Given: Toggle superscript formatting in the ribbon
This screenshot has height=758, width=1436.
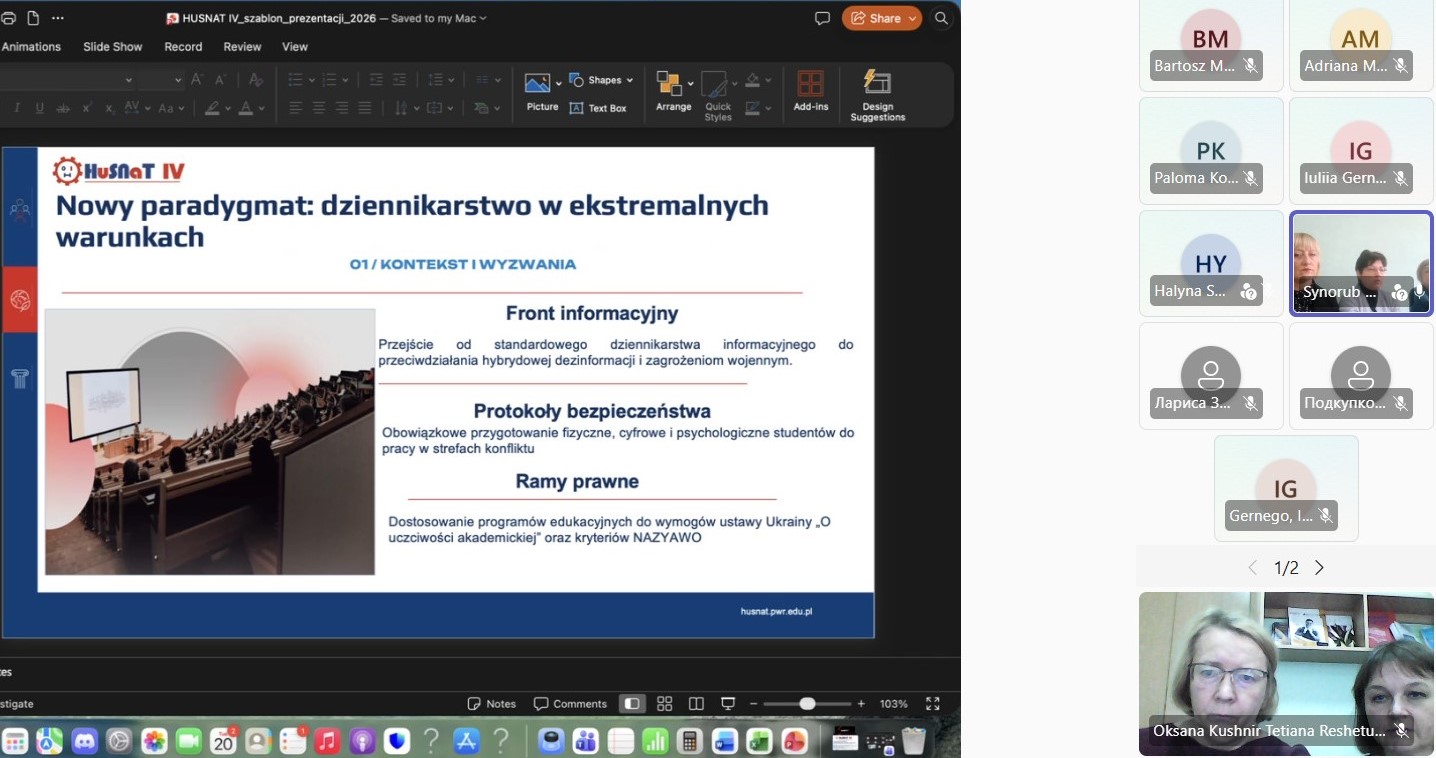Looking at the screenshot, I should click(x=87, y=108).
